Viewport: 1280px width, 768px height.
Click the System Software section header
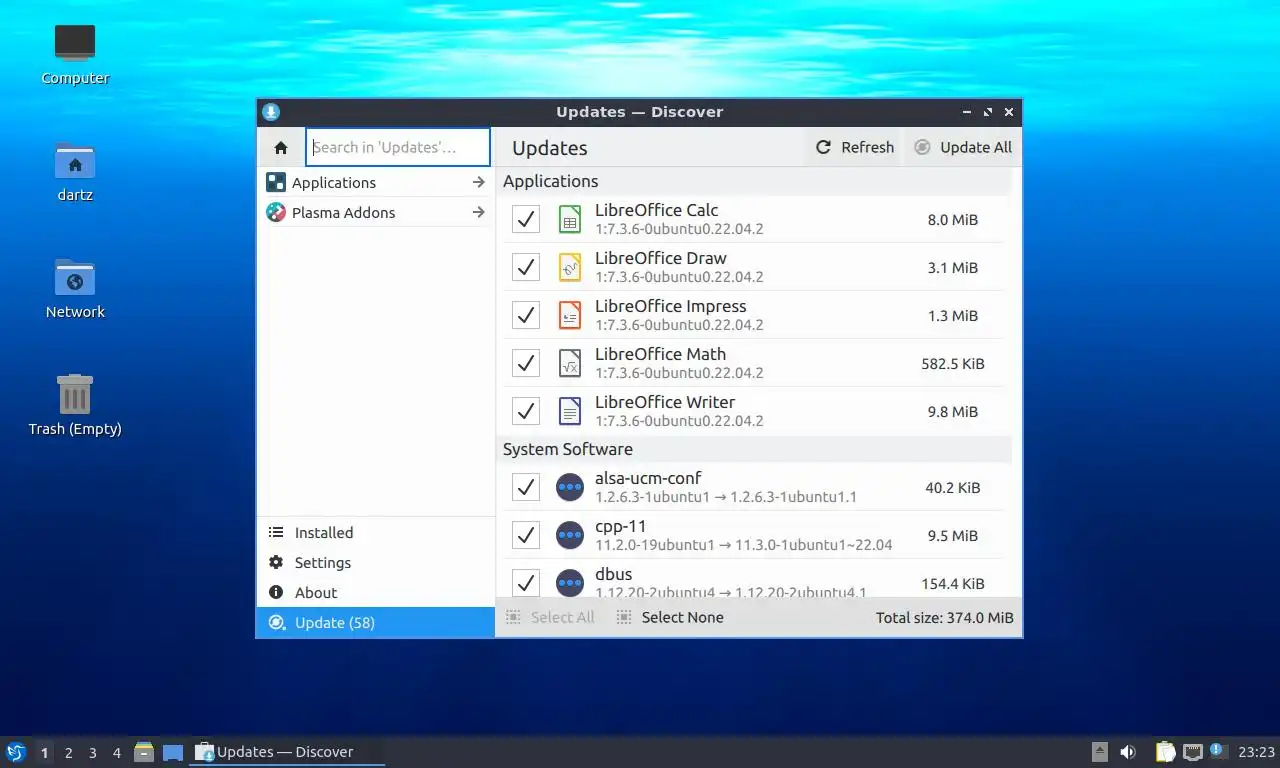pos(754,449)
